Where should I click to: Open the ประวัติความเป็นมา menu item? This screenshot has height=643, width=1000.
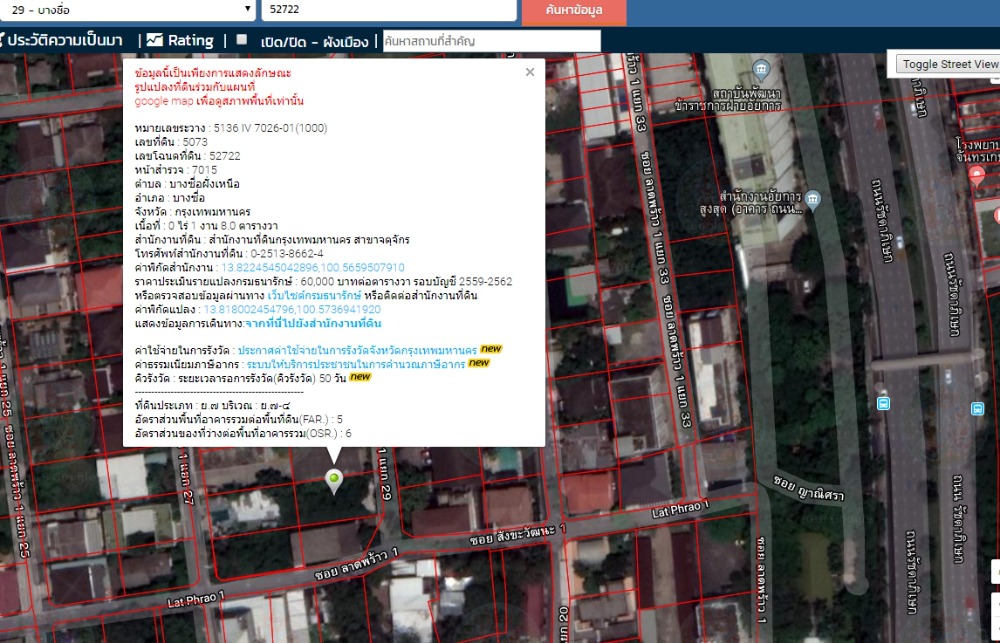(62, 41)
